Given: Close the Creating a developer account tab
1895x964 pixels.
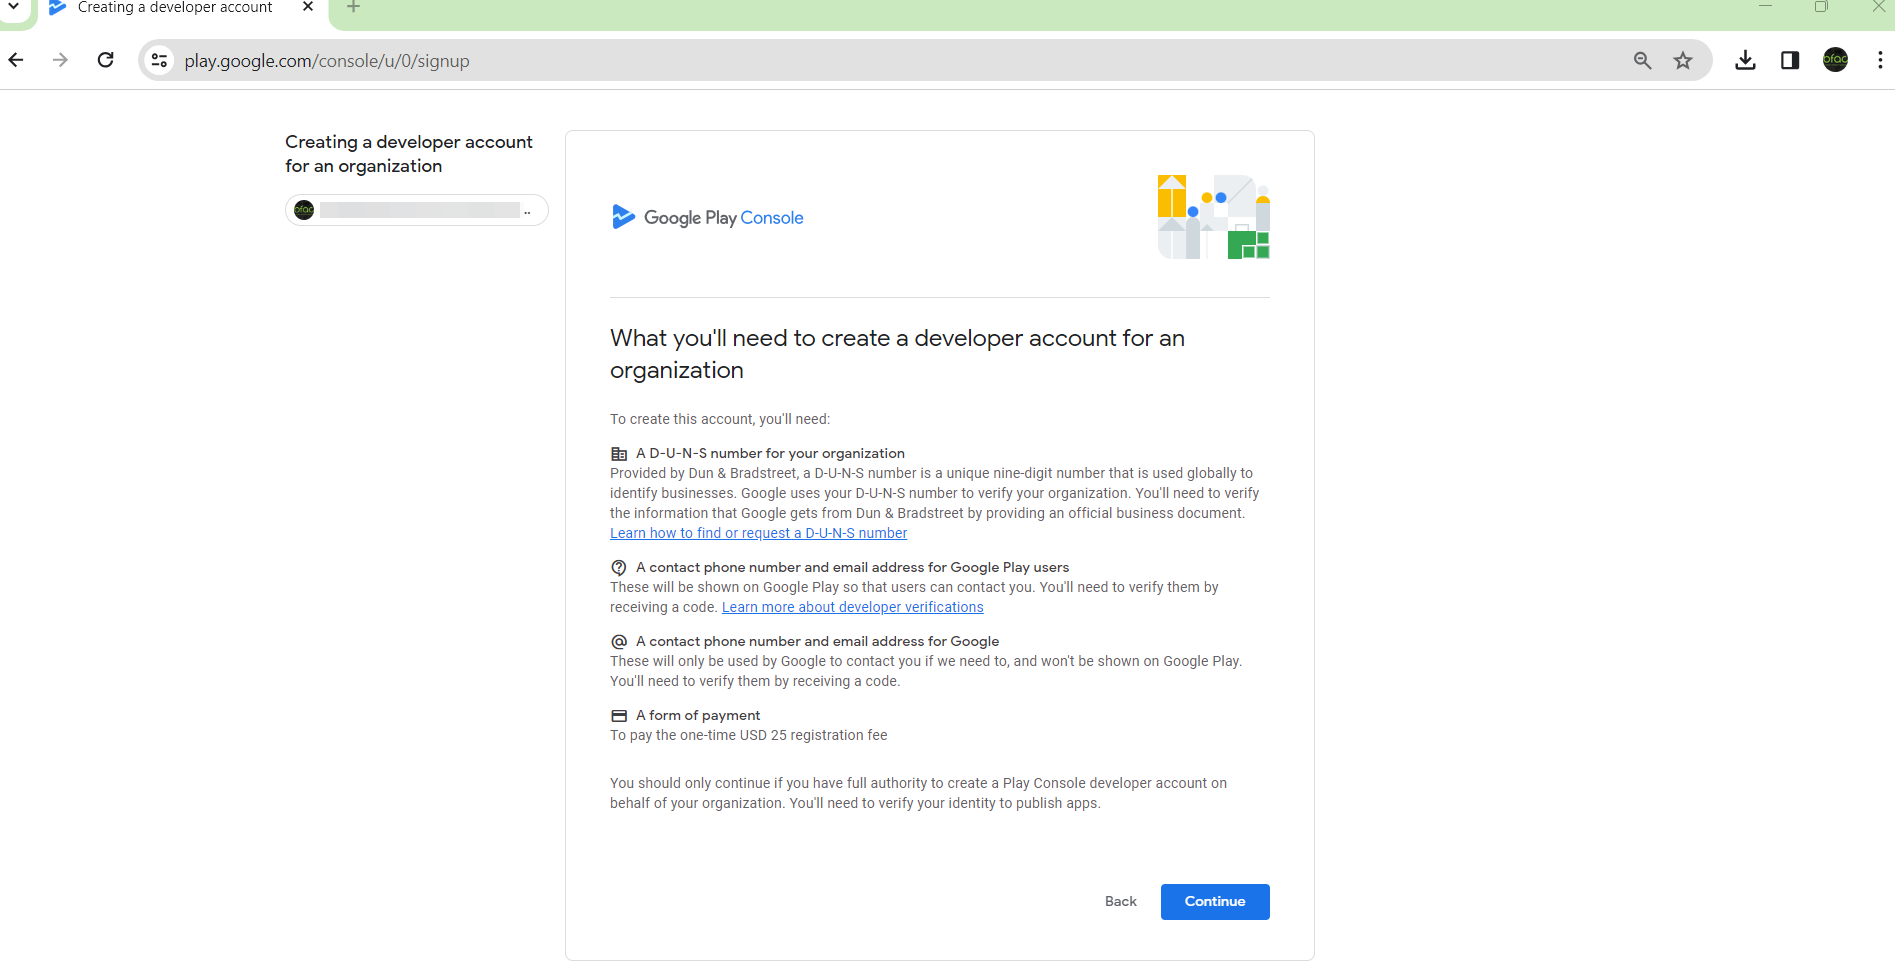Looking at the screenshot, I should coord(308,7).
